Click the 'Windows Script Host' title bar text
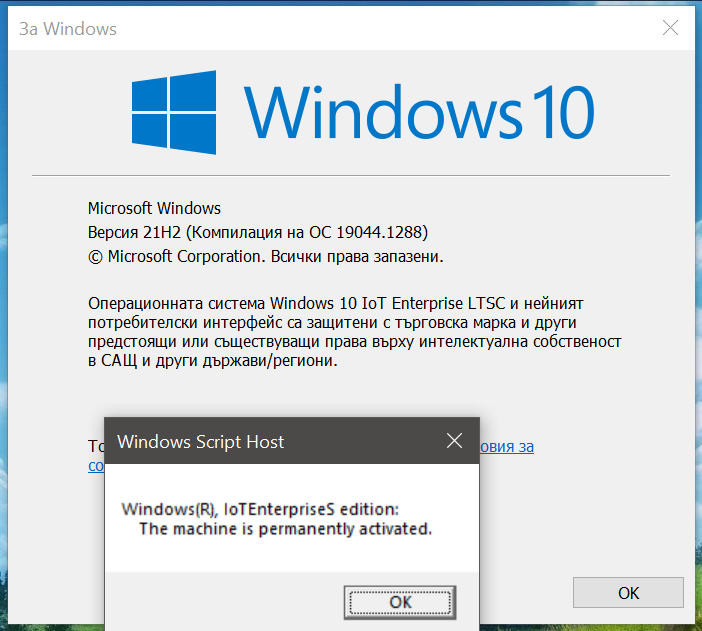This screenshot has height=631, width=702. (x=201, y=442)
